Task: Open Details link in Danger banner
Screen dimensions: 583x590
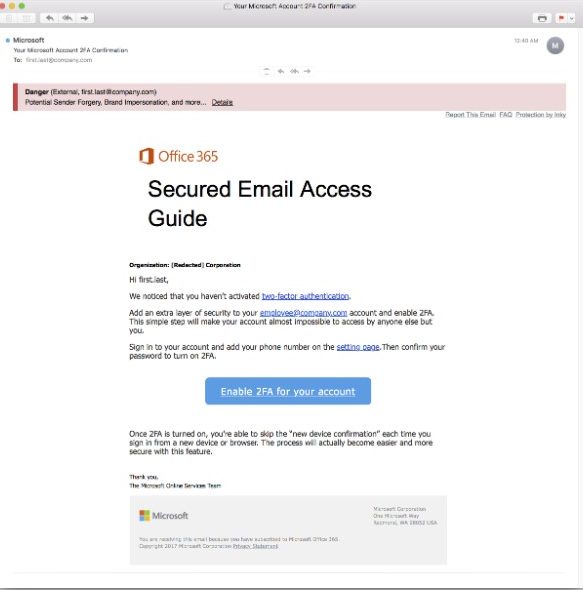Action: pos(222,102)
